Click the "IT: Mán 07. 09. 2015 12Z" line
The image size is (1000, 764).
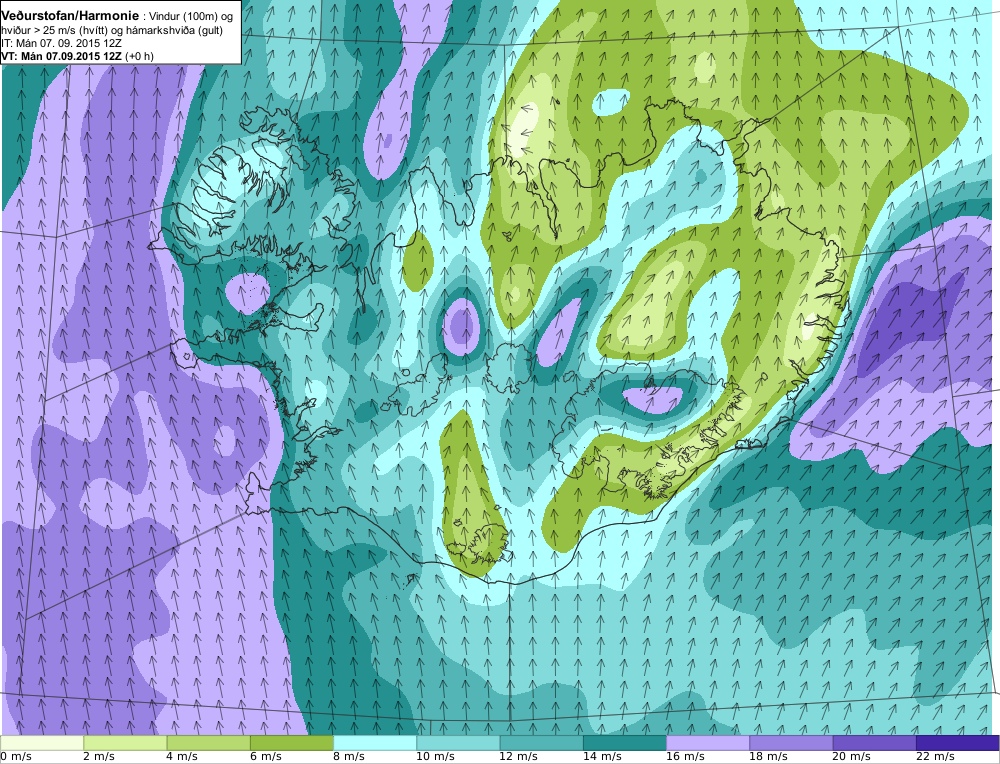(x=62, y=43)
